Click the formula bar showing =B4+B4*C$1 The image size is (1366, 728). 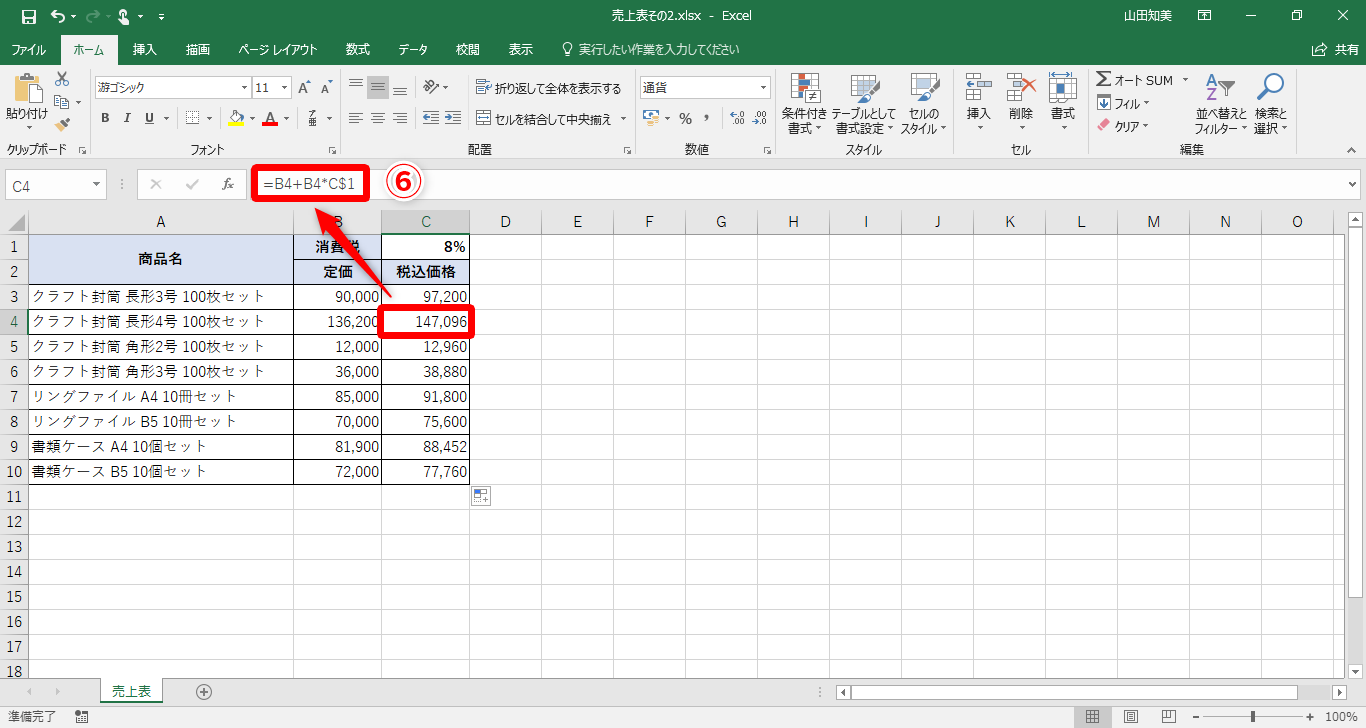[803, 184]
